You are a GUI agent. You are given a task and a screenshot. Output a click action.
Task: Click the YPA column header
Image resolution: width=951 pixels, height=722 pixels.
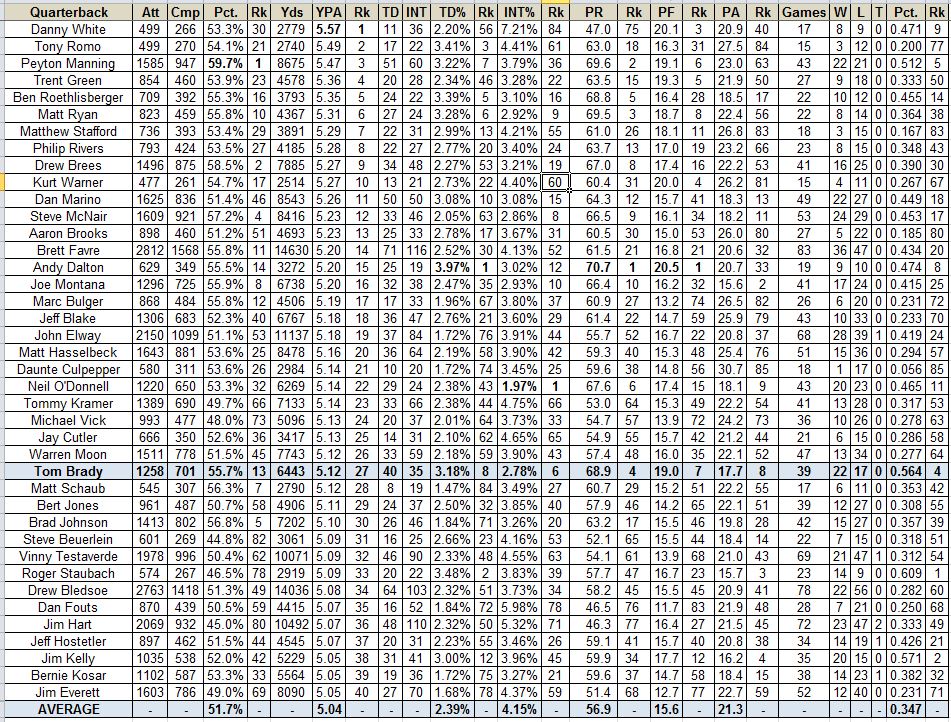327,12
